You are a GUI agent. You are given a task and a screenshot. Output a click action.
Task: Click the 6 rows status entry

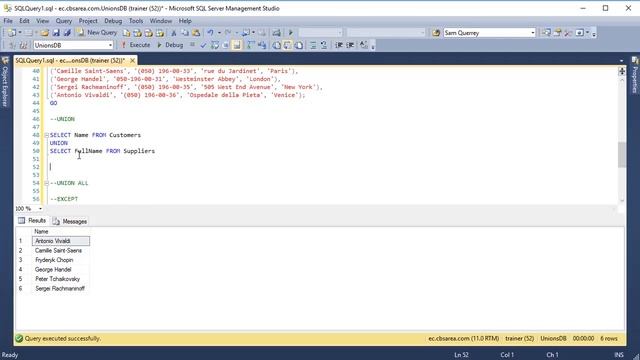click(x=609, y=338)
